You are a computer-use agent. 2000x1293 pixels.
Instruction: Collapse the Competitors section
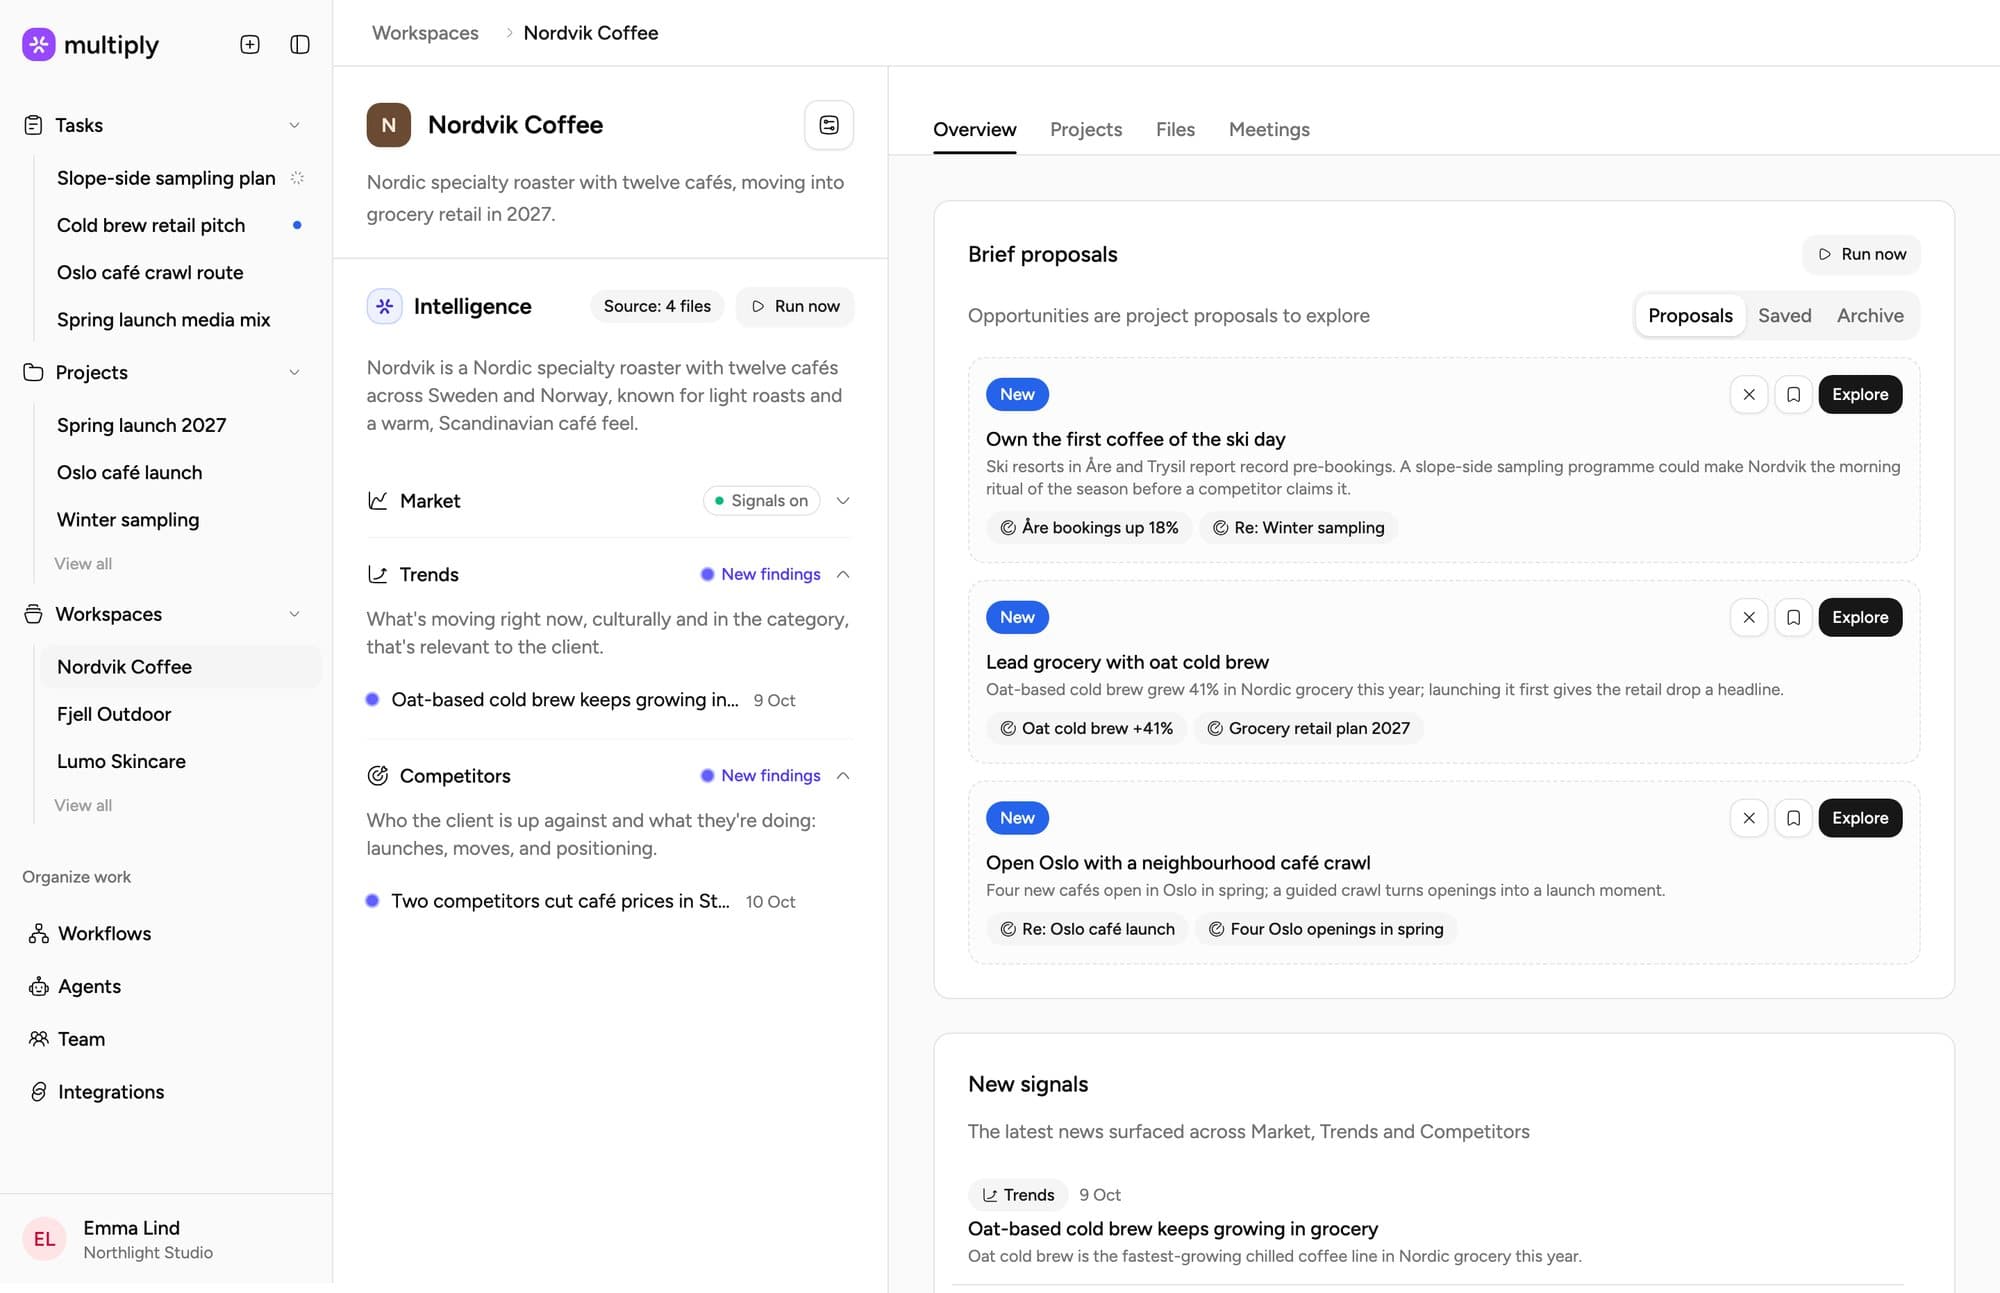tap(843, 776)
